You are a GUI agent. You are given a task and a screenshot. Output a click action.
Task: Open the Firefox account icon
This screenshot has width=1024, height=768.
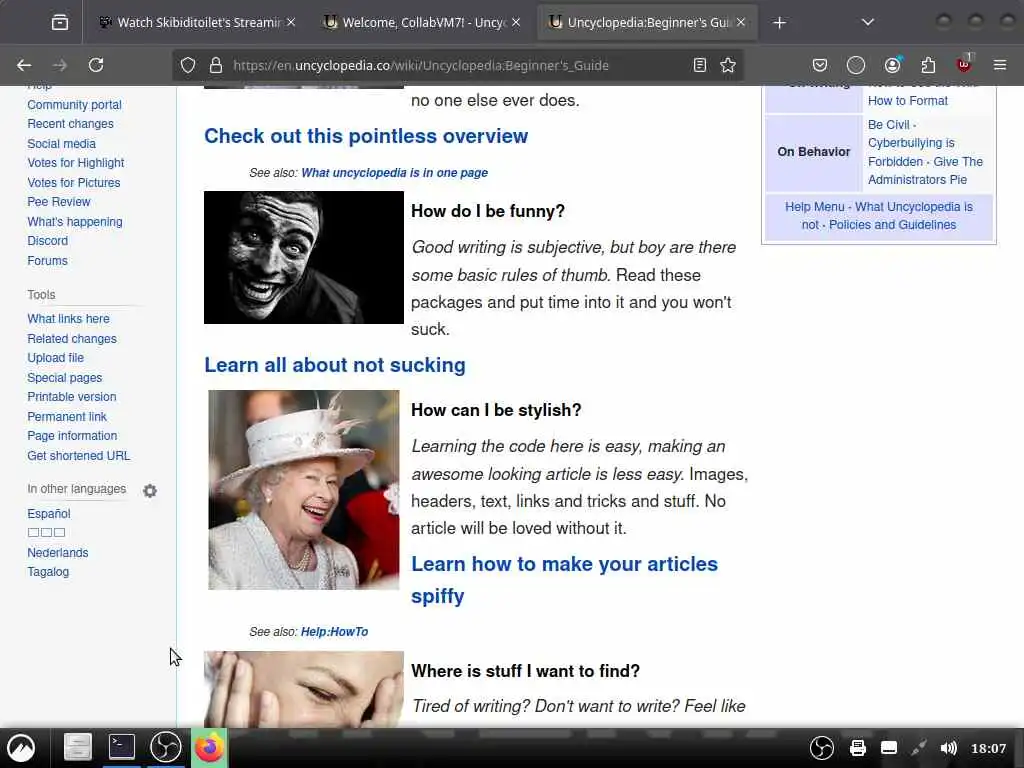[892, 65]
